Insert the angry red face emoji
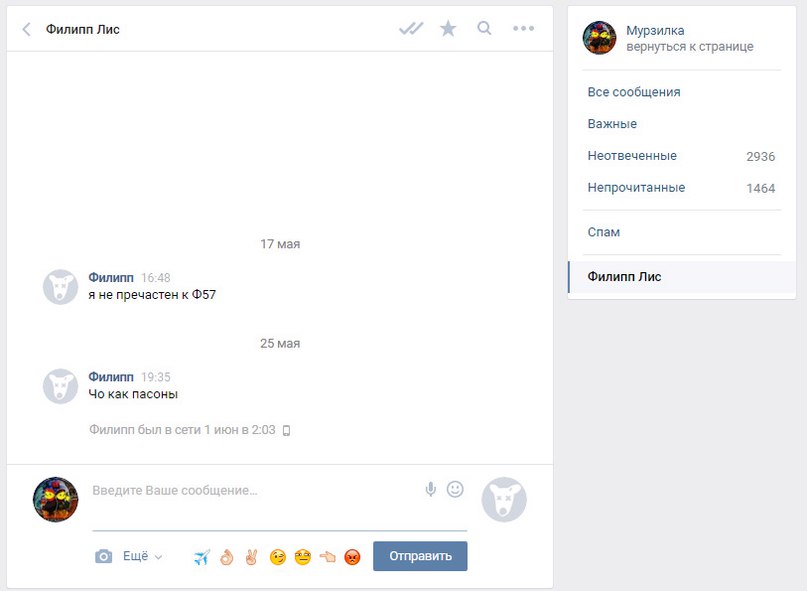The image size is (807, 591). 353,557
